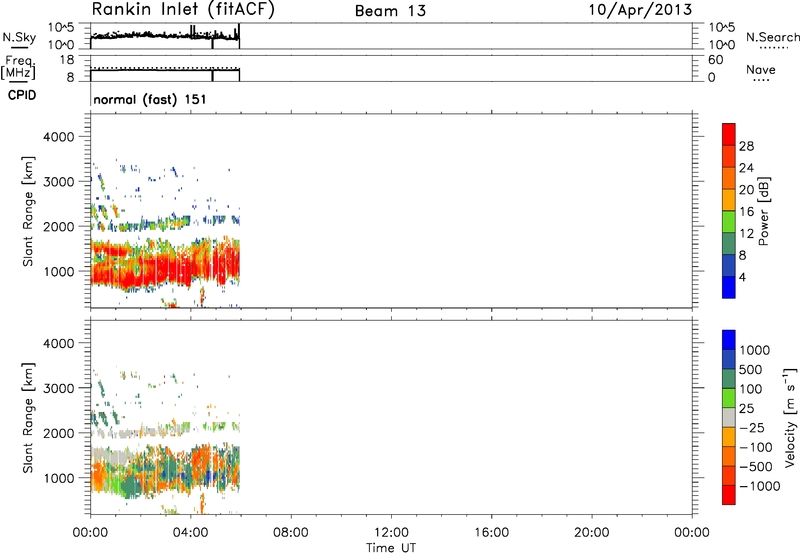800x554 pixels.
Task: Click the '500' tick on Velocity colorbar
Action: click(x=751, y=369)
